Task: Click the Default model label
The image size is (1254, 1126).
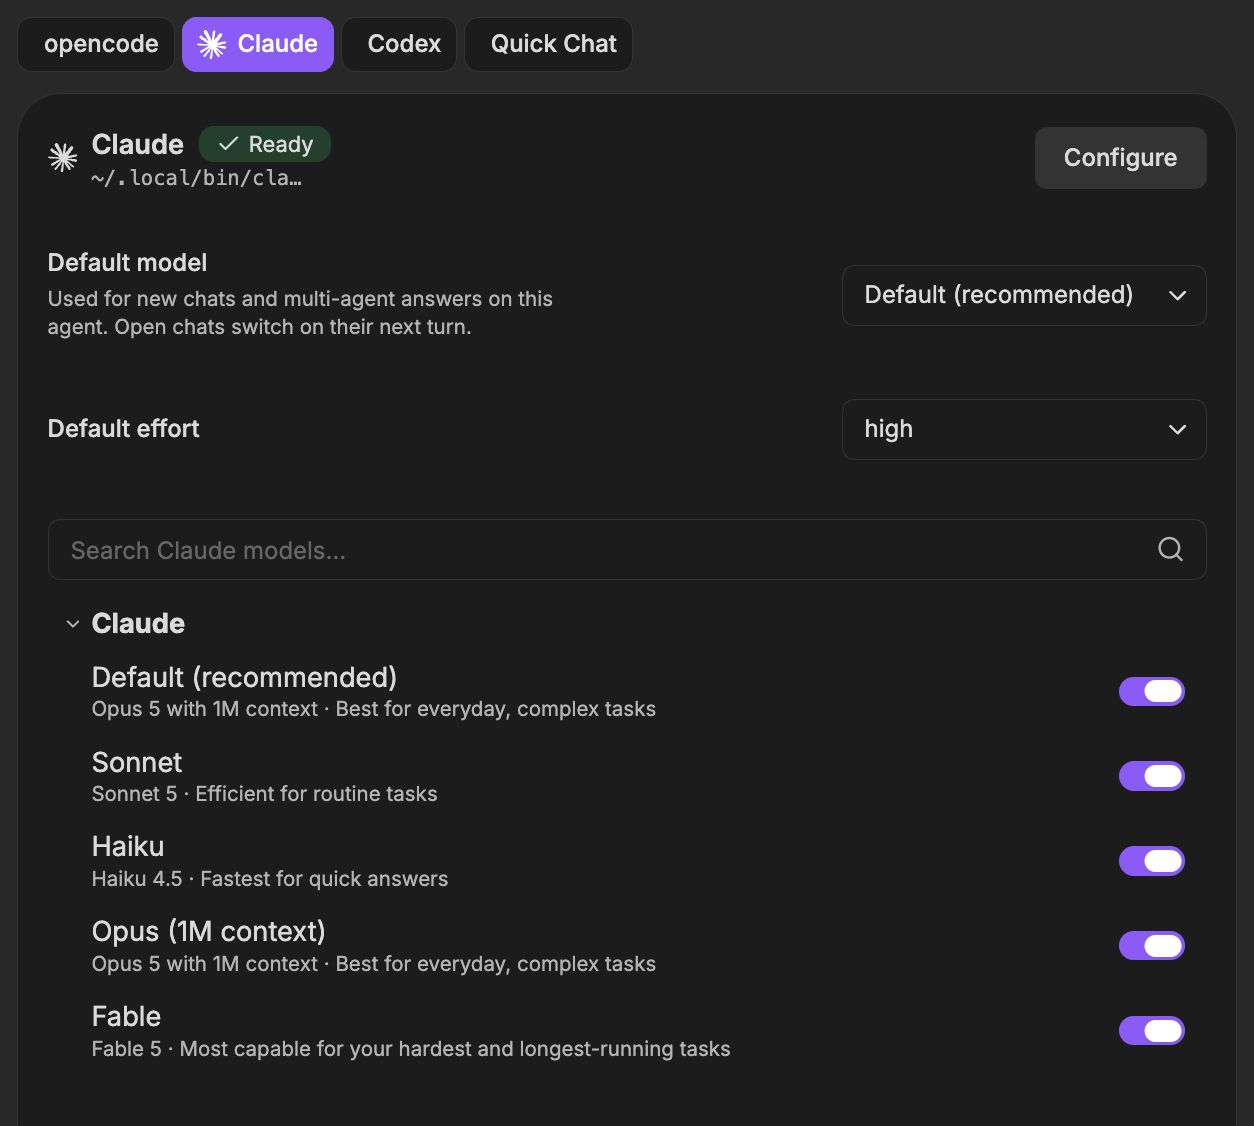Action: [x=127, y=263]
